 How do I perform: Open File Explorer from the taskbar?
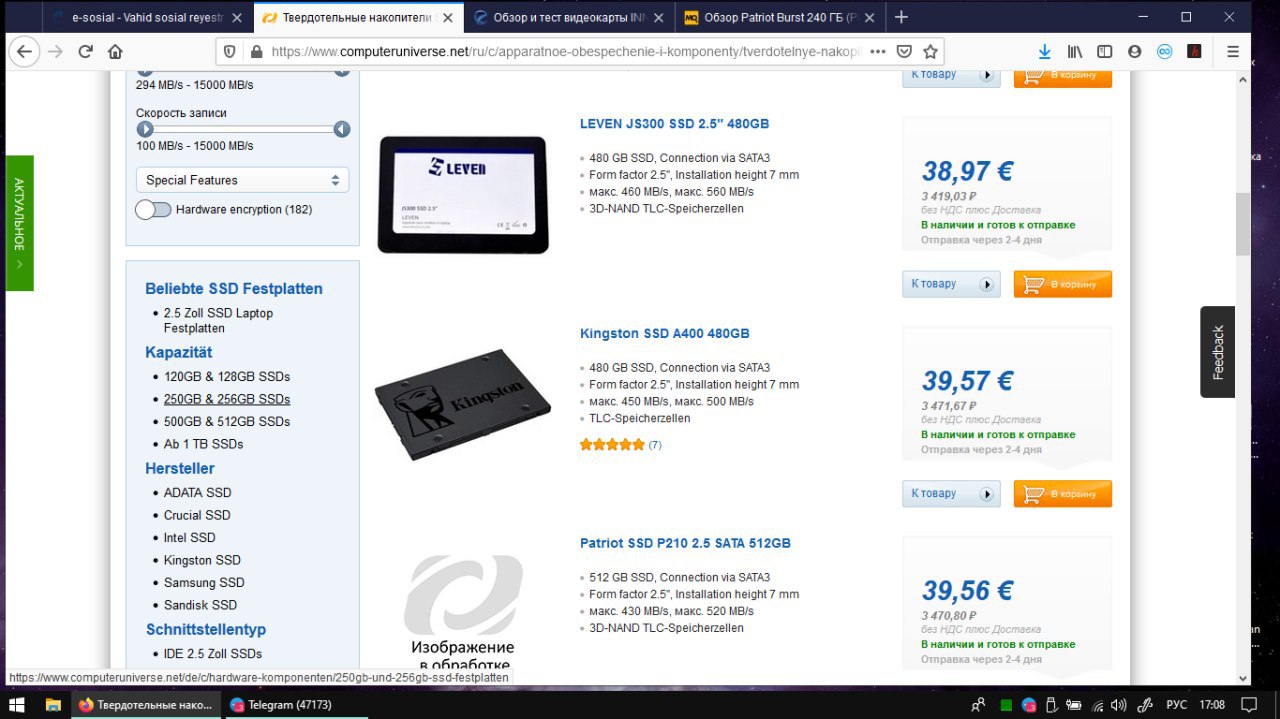[54, 705]
